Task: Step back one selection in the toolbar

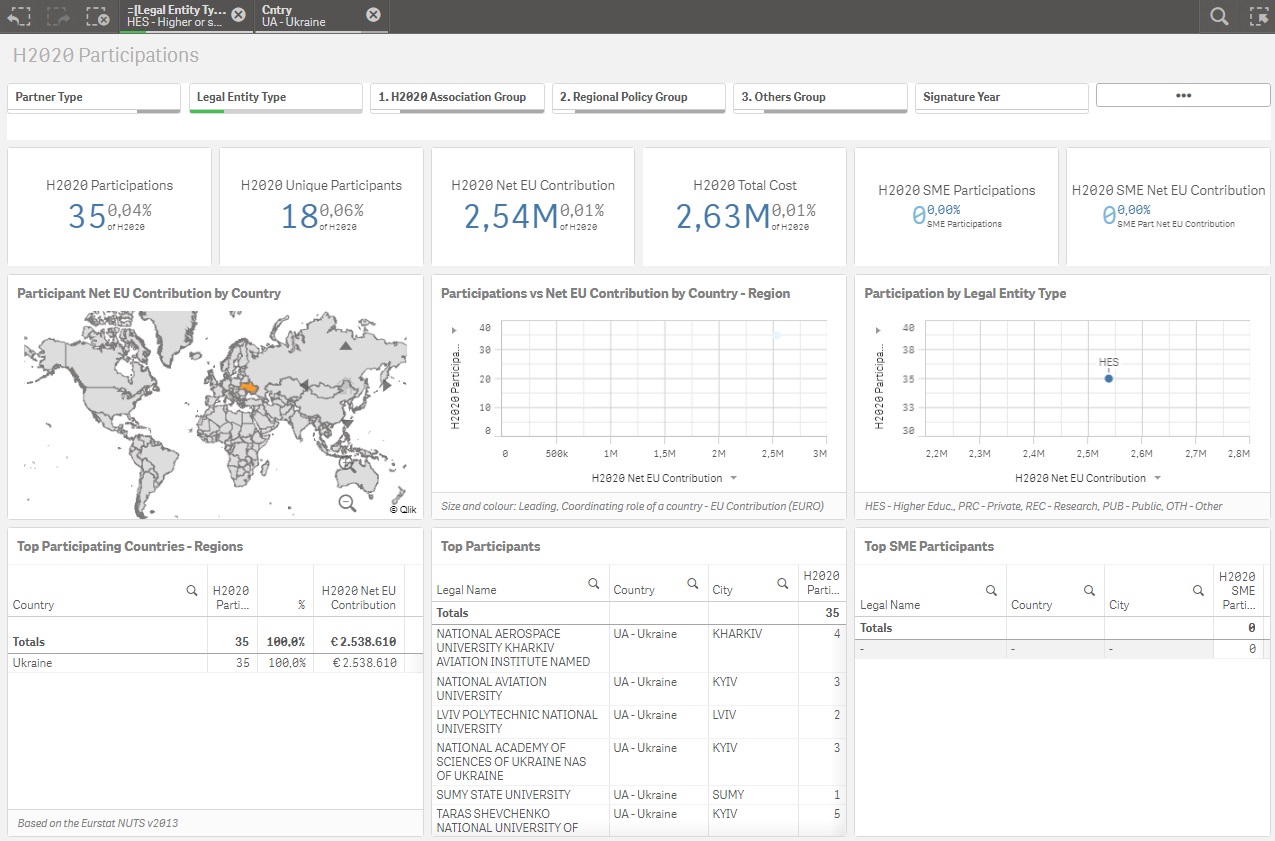Action: pyautogui.click(x=19, y=16)
